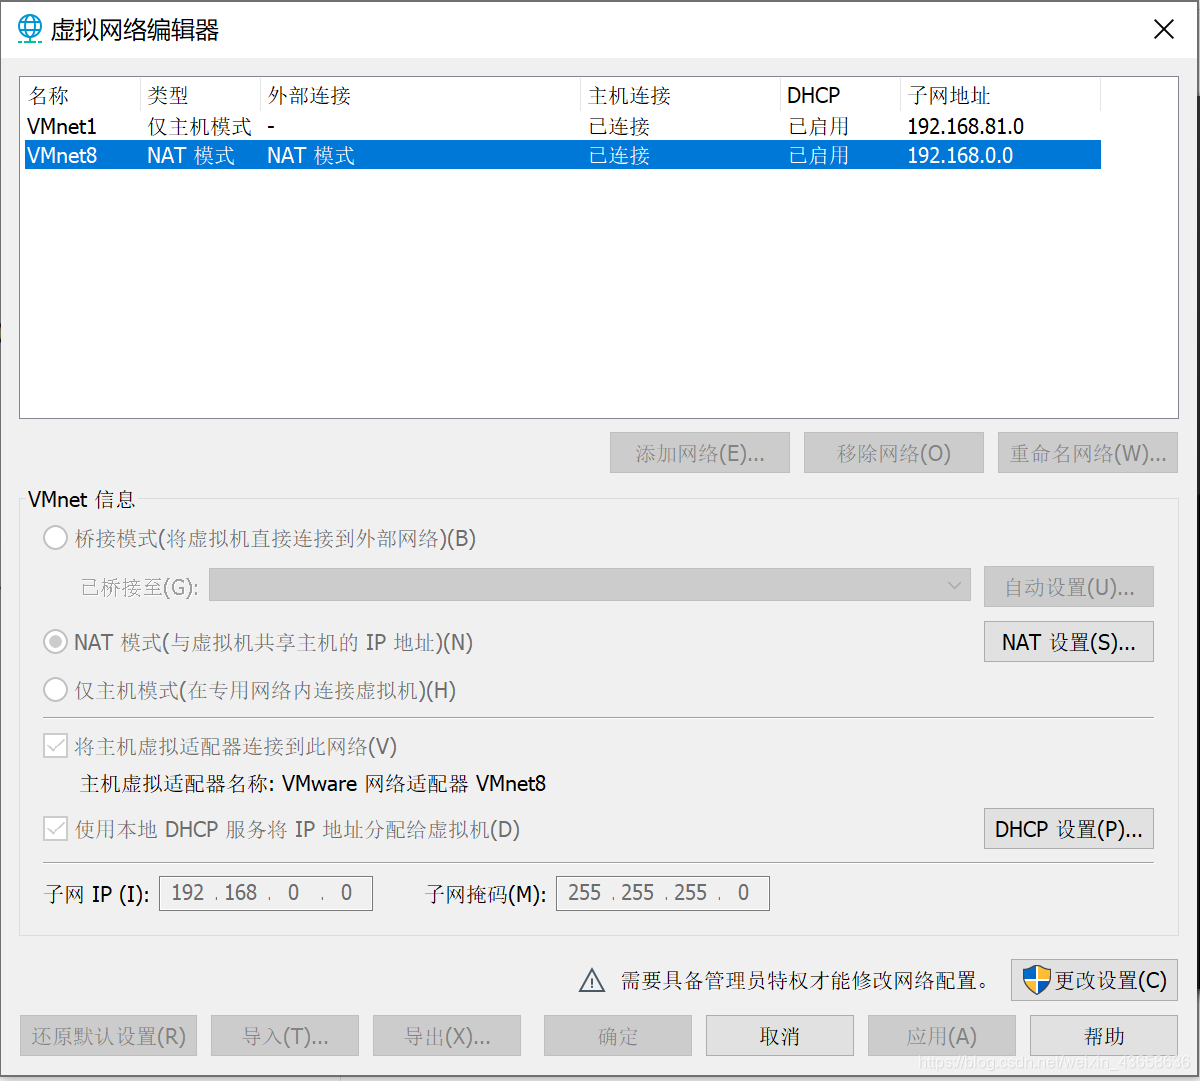Screen dimensions: 1200x1081
Task: Open the 已桥接至 dropdown
Action: [x=590, y=586]
